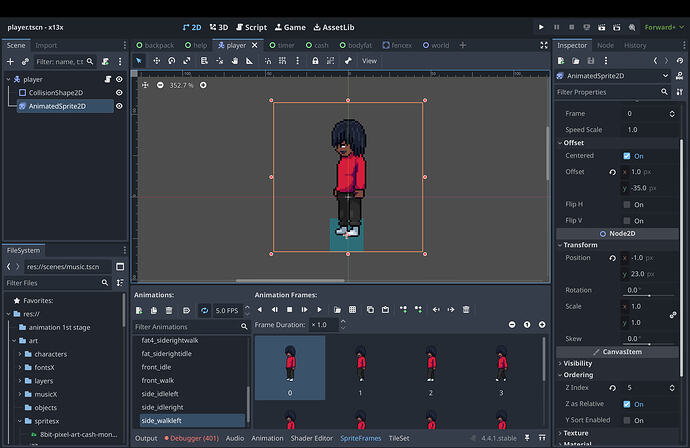The width and height of the screenshot is (690, 448).
Task: Run the project with the play button
Action: click(x=542, y=27)
